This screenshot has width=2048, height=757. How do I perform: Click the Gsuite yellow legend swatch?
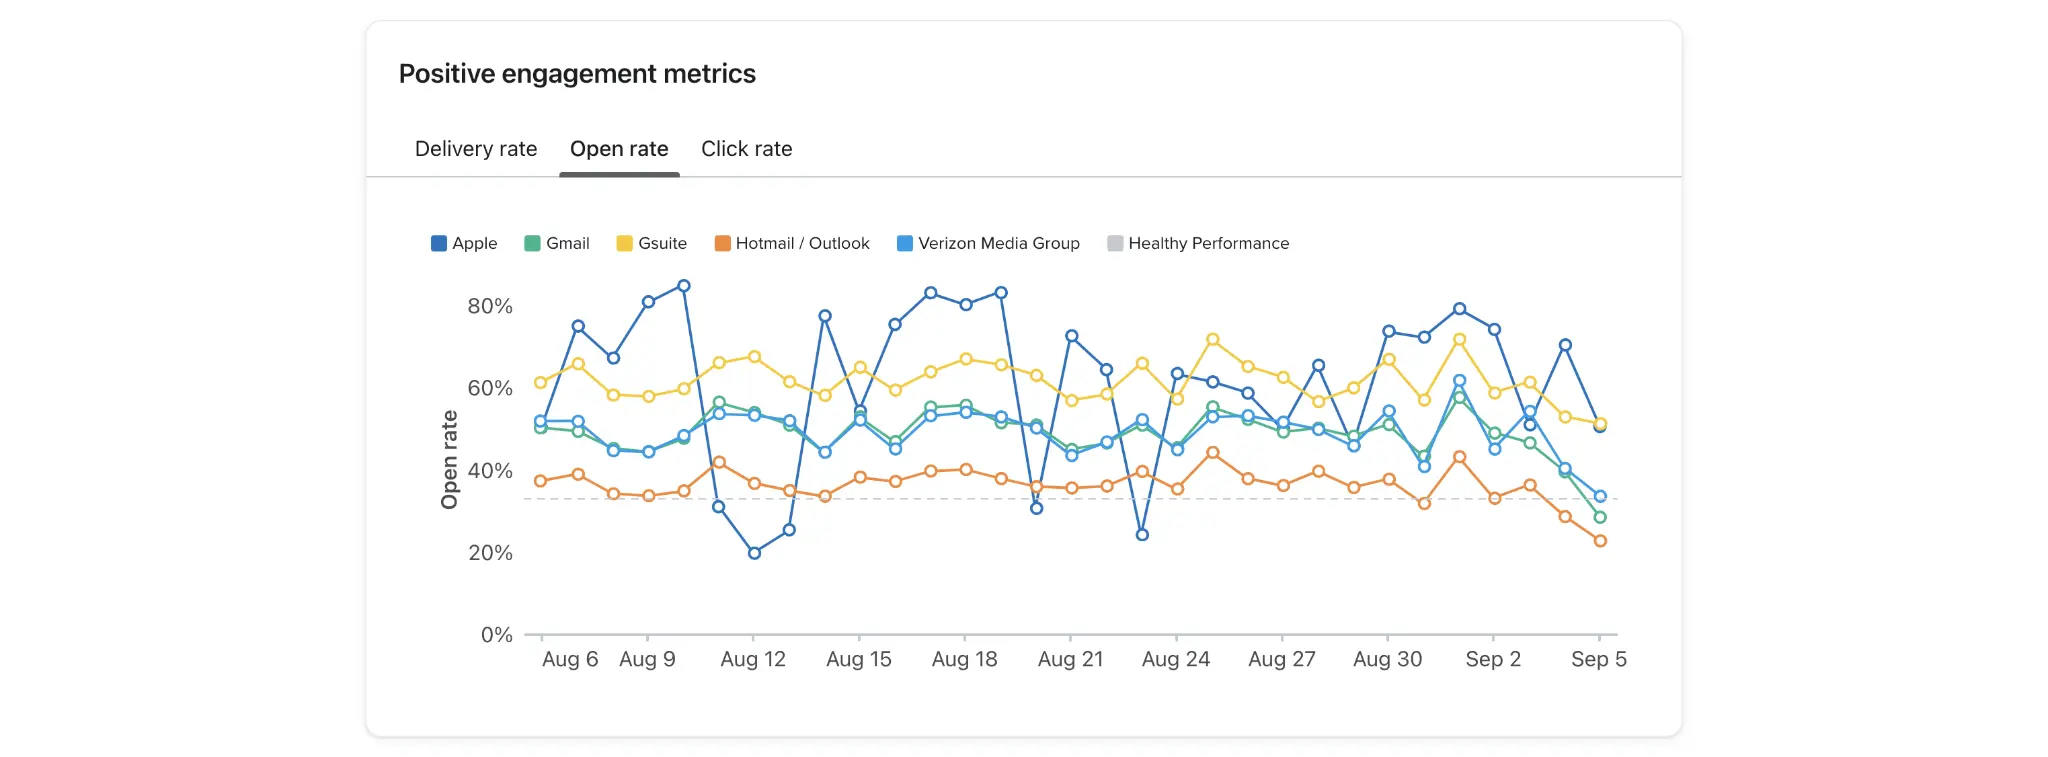point(624,243)
